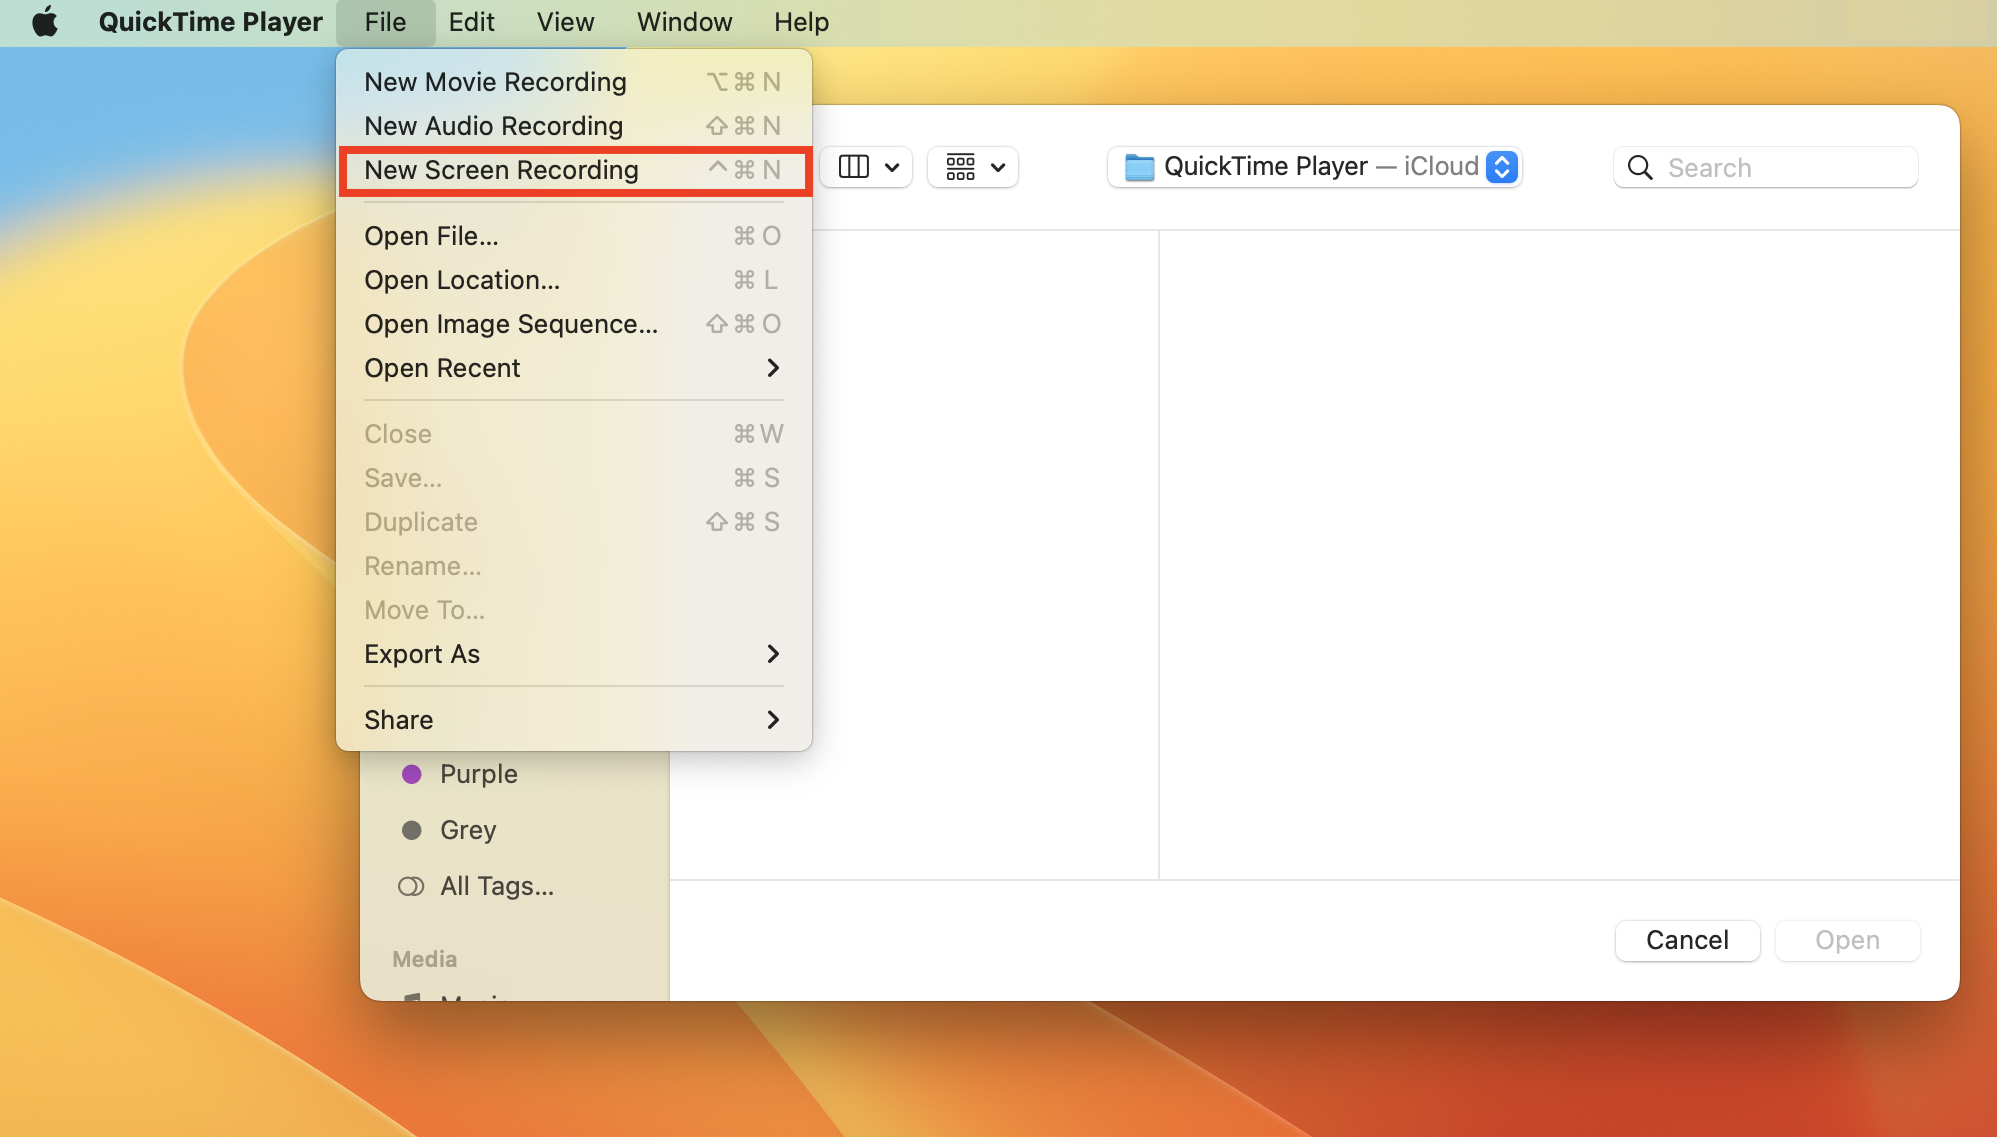
Task: Open the column view toggle icon
Action: [x=852, y=166]
